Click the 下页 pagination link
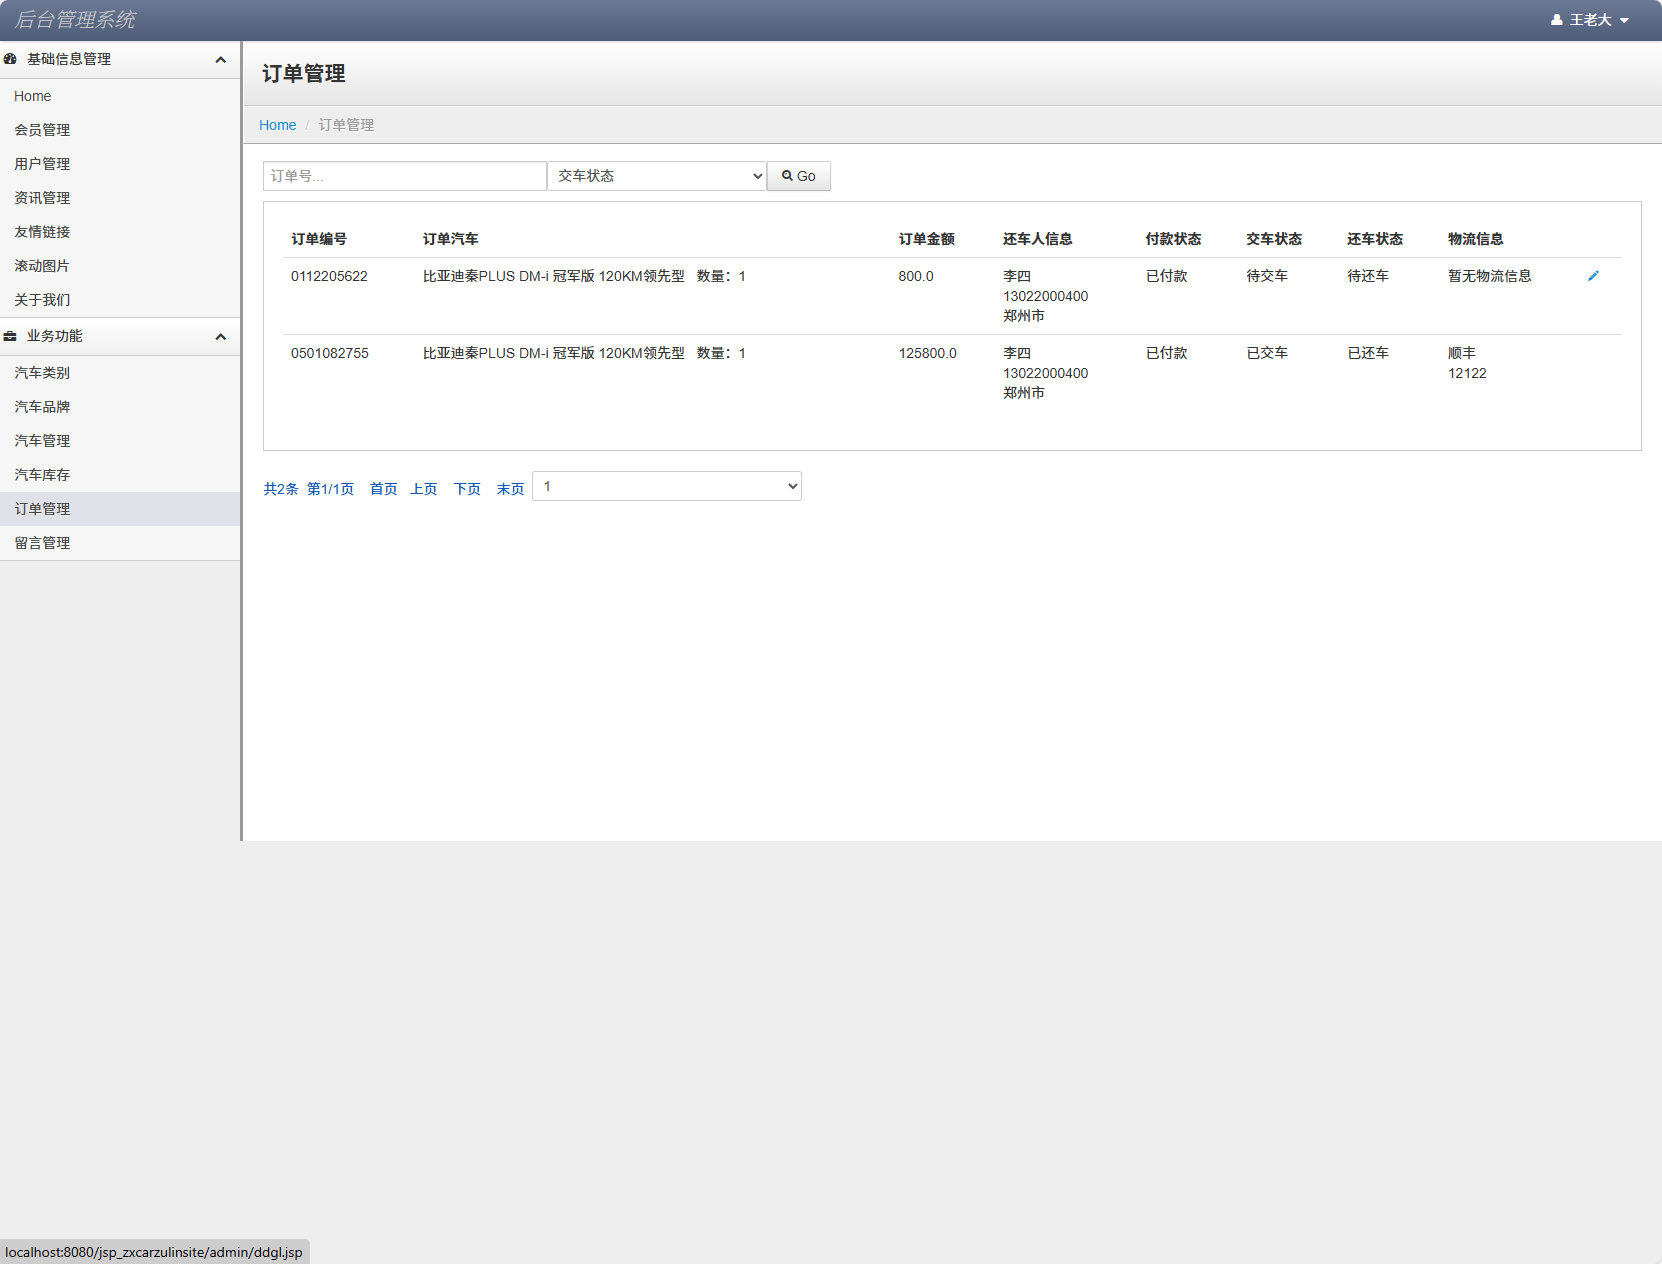 click(x=467, y=489)
